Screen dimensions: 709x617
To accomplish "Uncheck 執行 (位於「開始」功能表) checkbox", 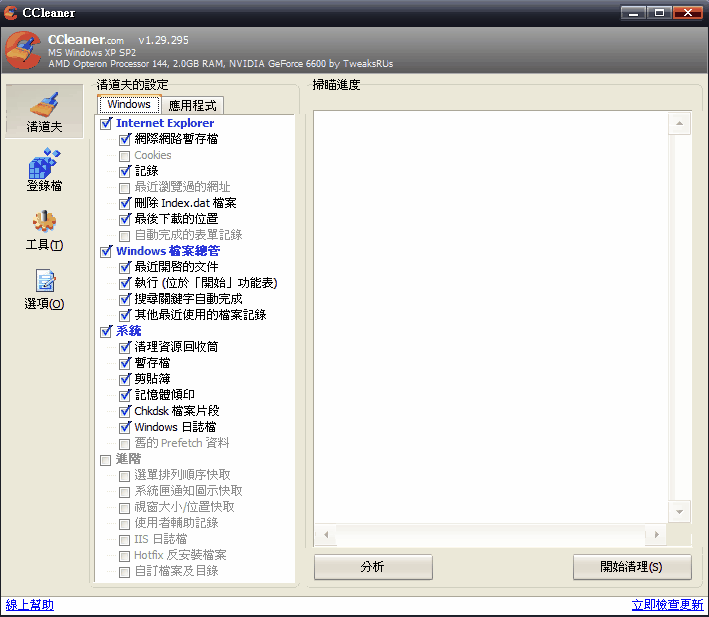I will pos(125,283).
